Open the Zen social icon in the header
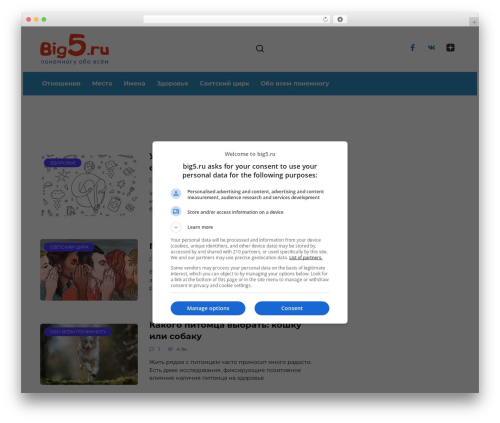 450,48
